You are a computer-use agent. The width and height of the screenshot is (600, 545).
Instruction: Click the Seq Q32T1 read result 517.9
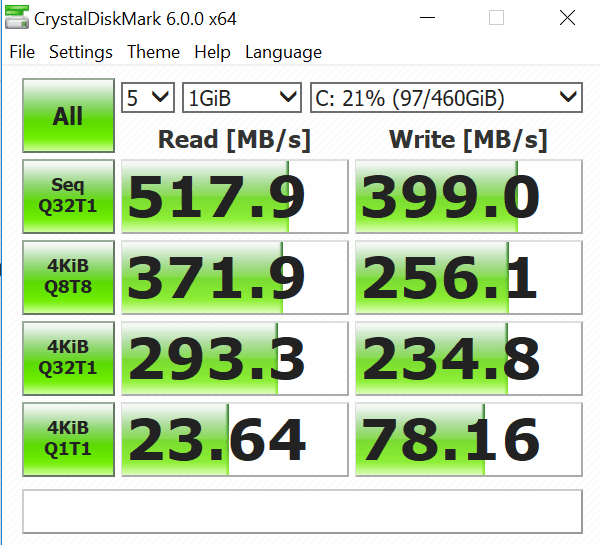coord(233,197)
